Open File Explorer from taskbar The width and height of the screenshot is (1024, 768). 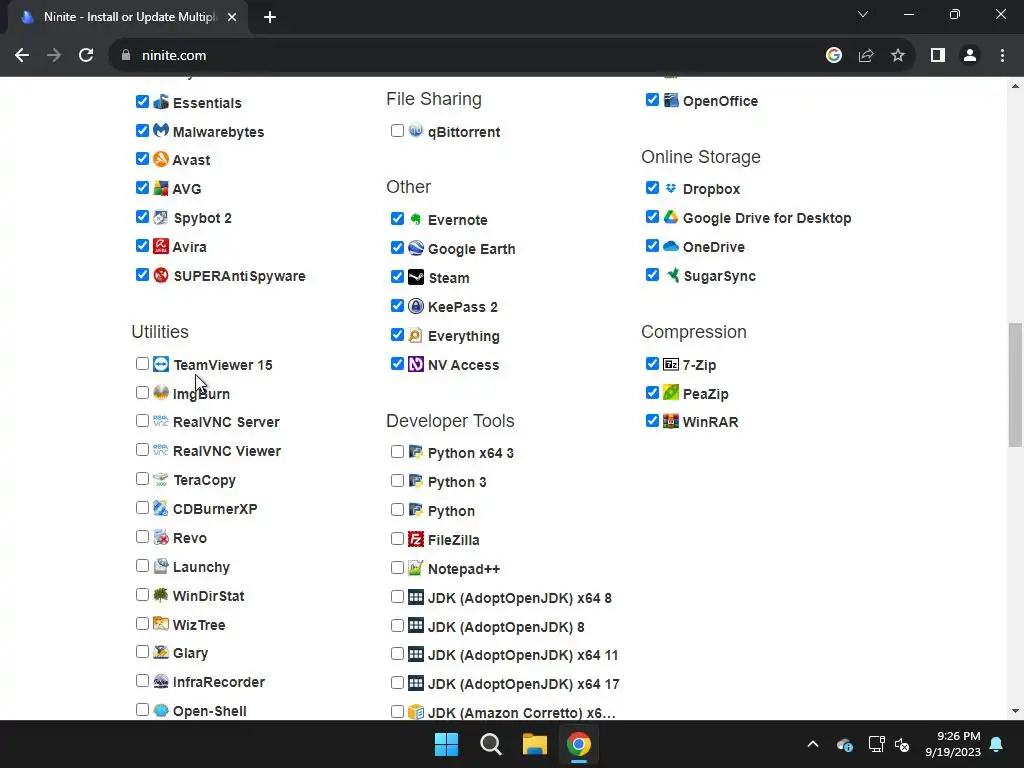point(534,744)
